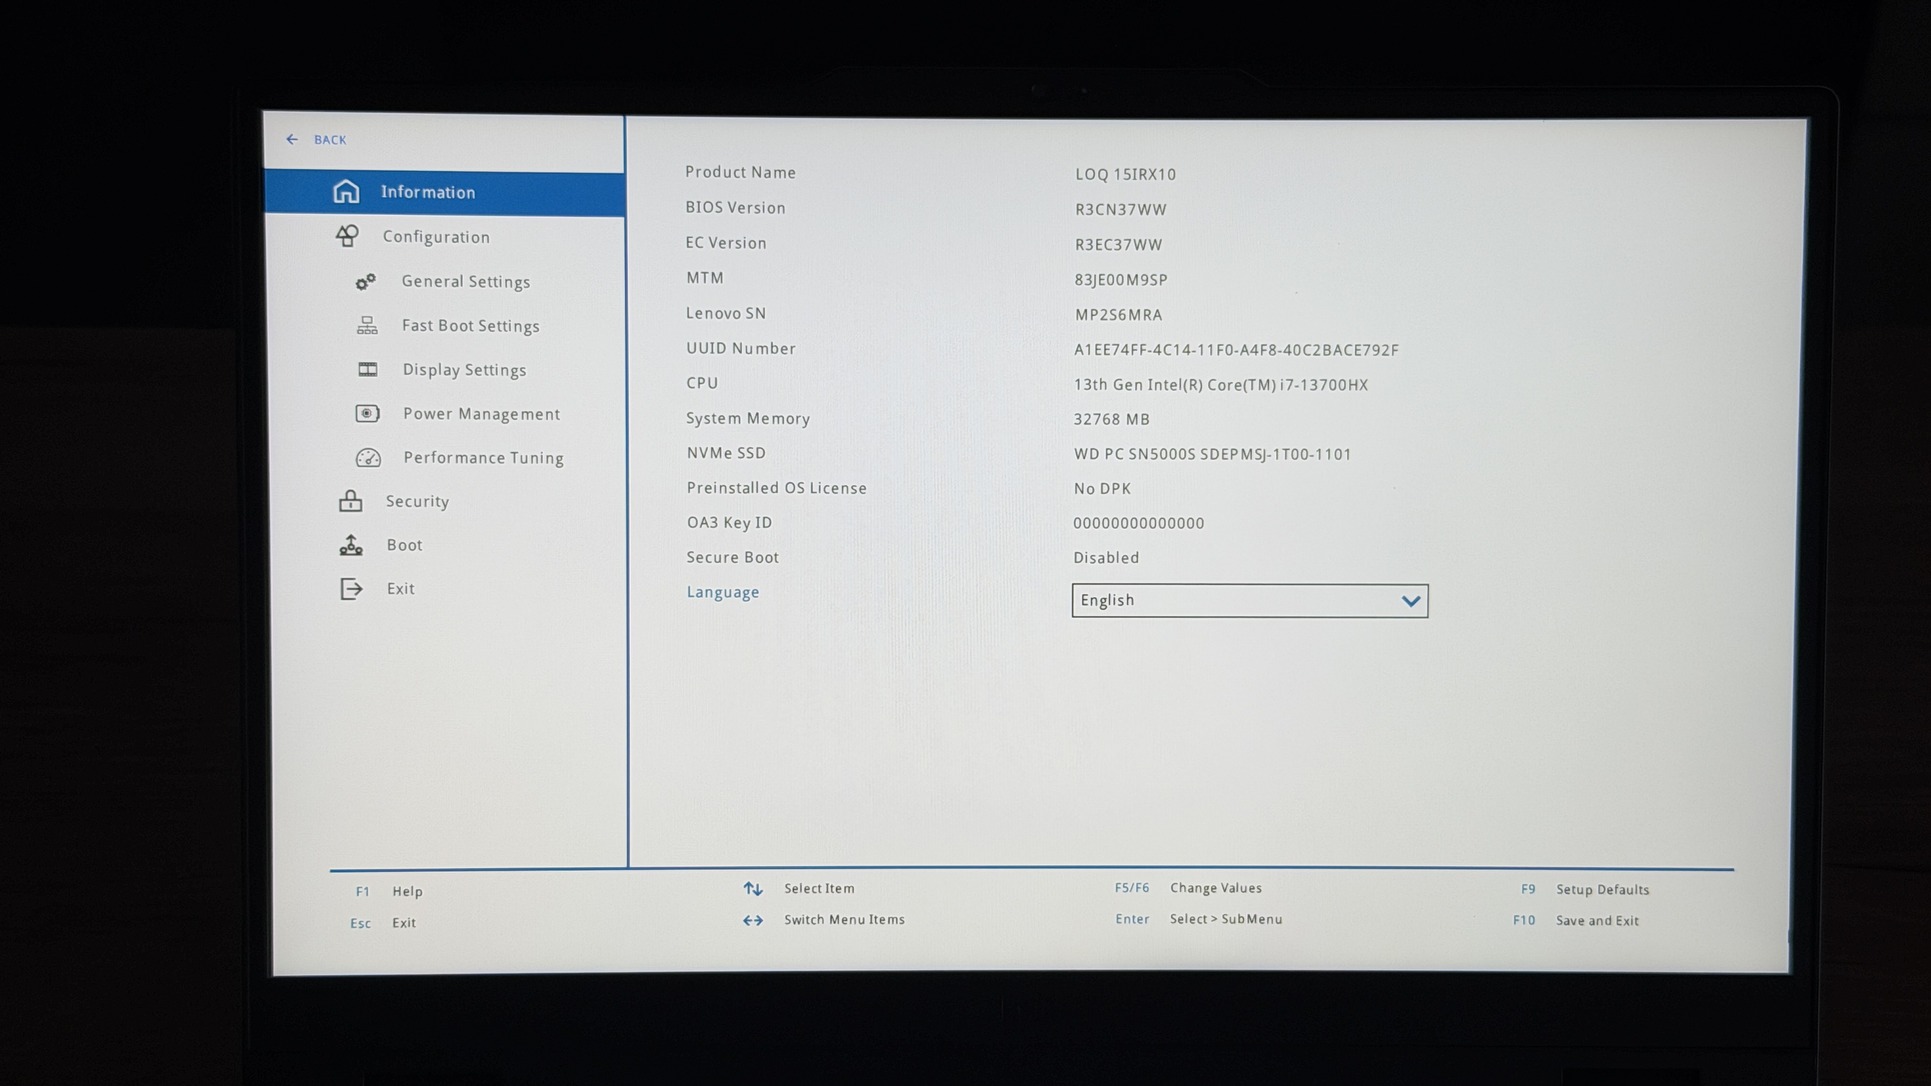Image resolution: width=1931 pixels, height=1086 pixels.
Task: Click the Exit door icon
Action: point(351,589)
